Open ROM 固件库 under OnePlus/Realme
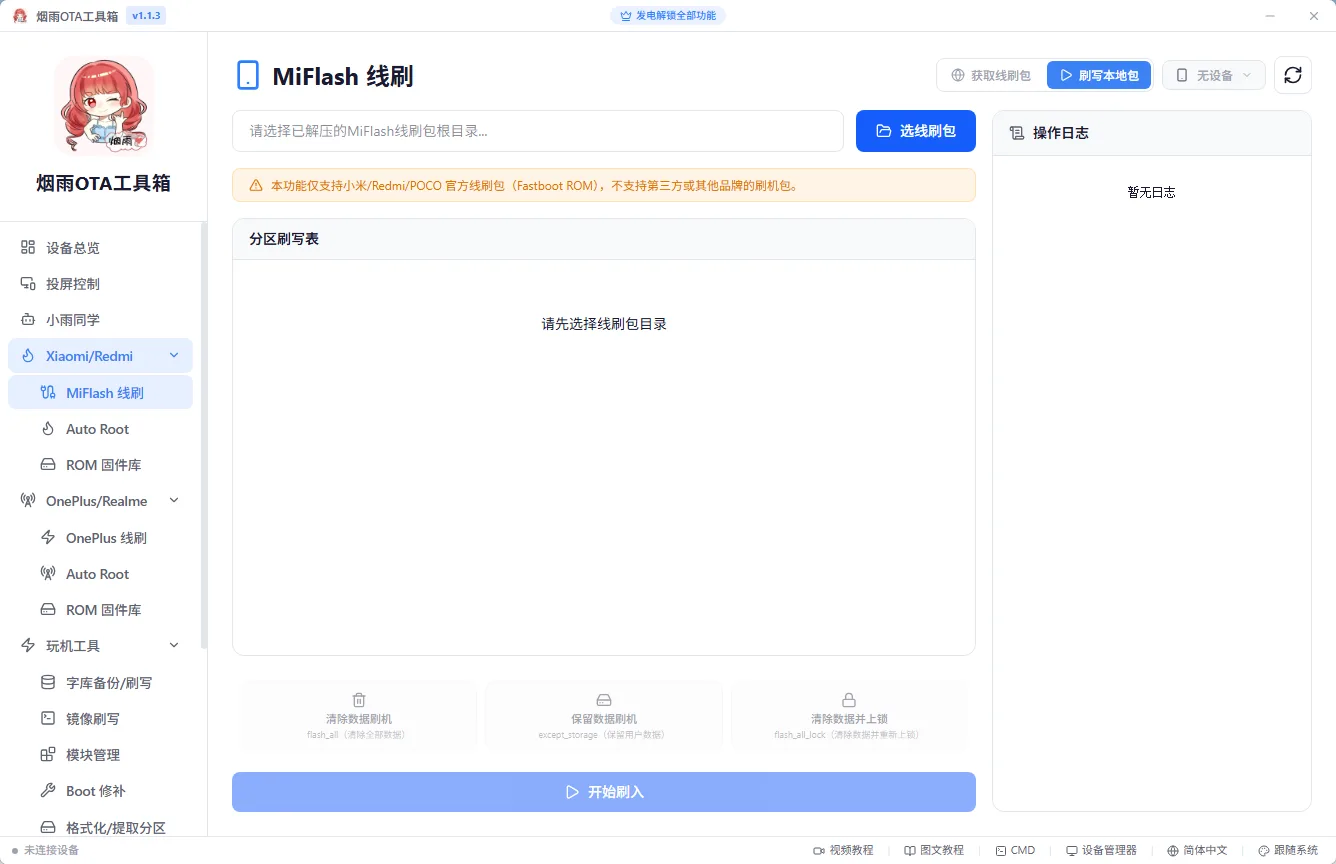 [100, 610]
